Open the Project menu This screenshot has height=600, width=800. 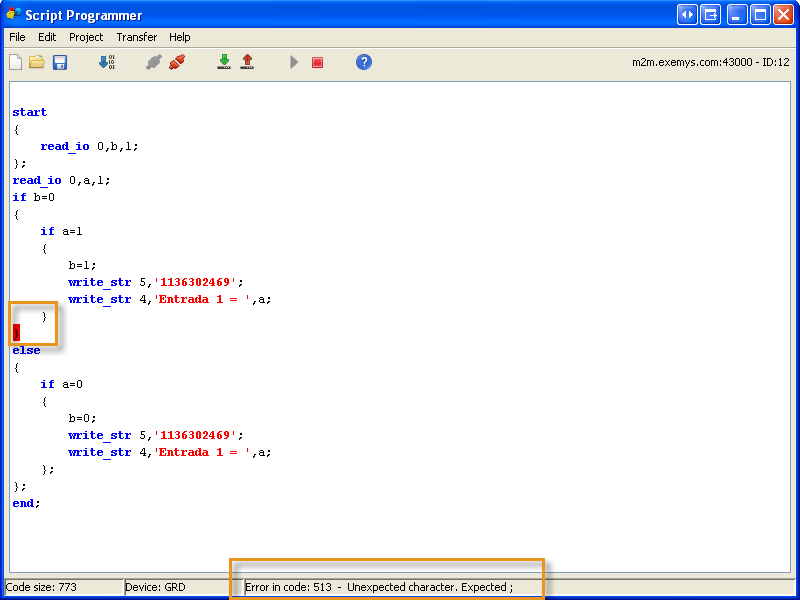[x=86, y=37]
